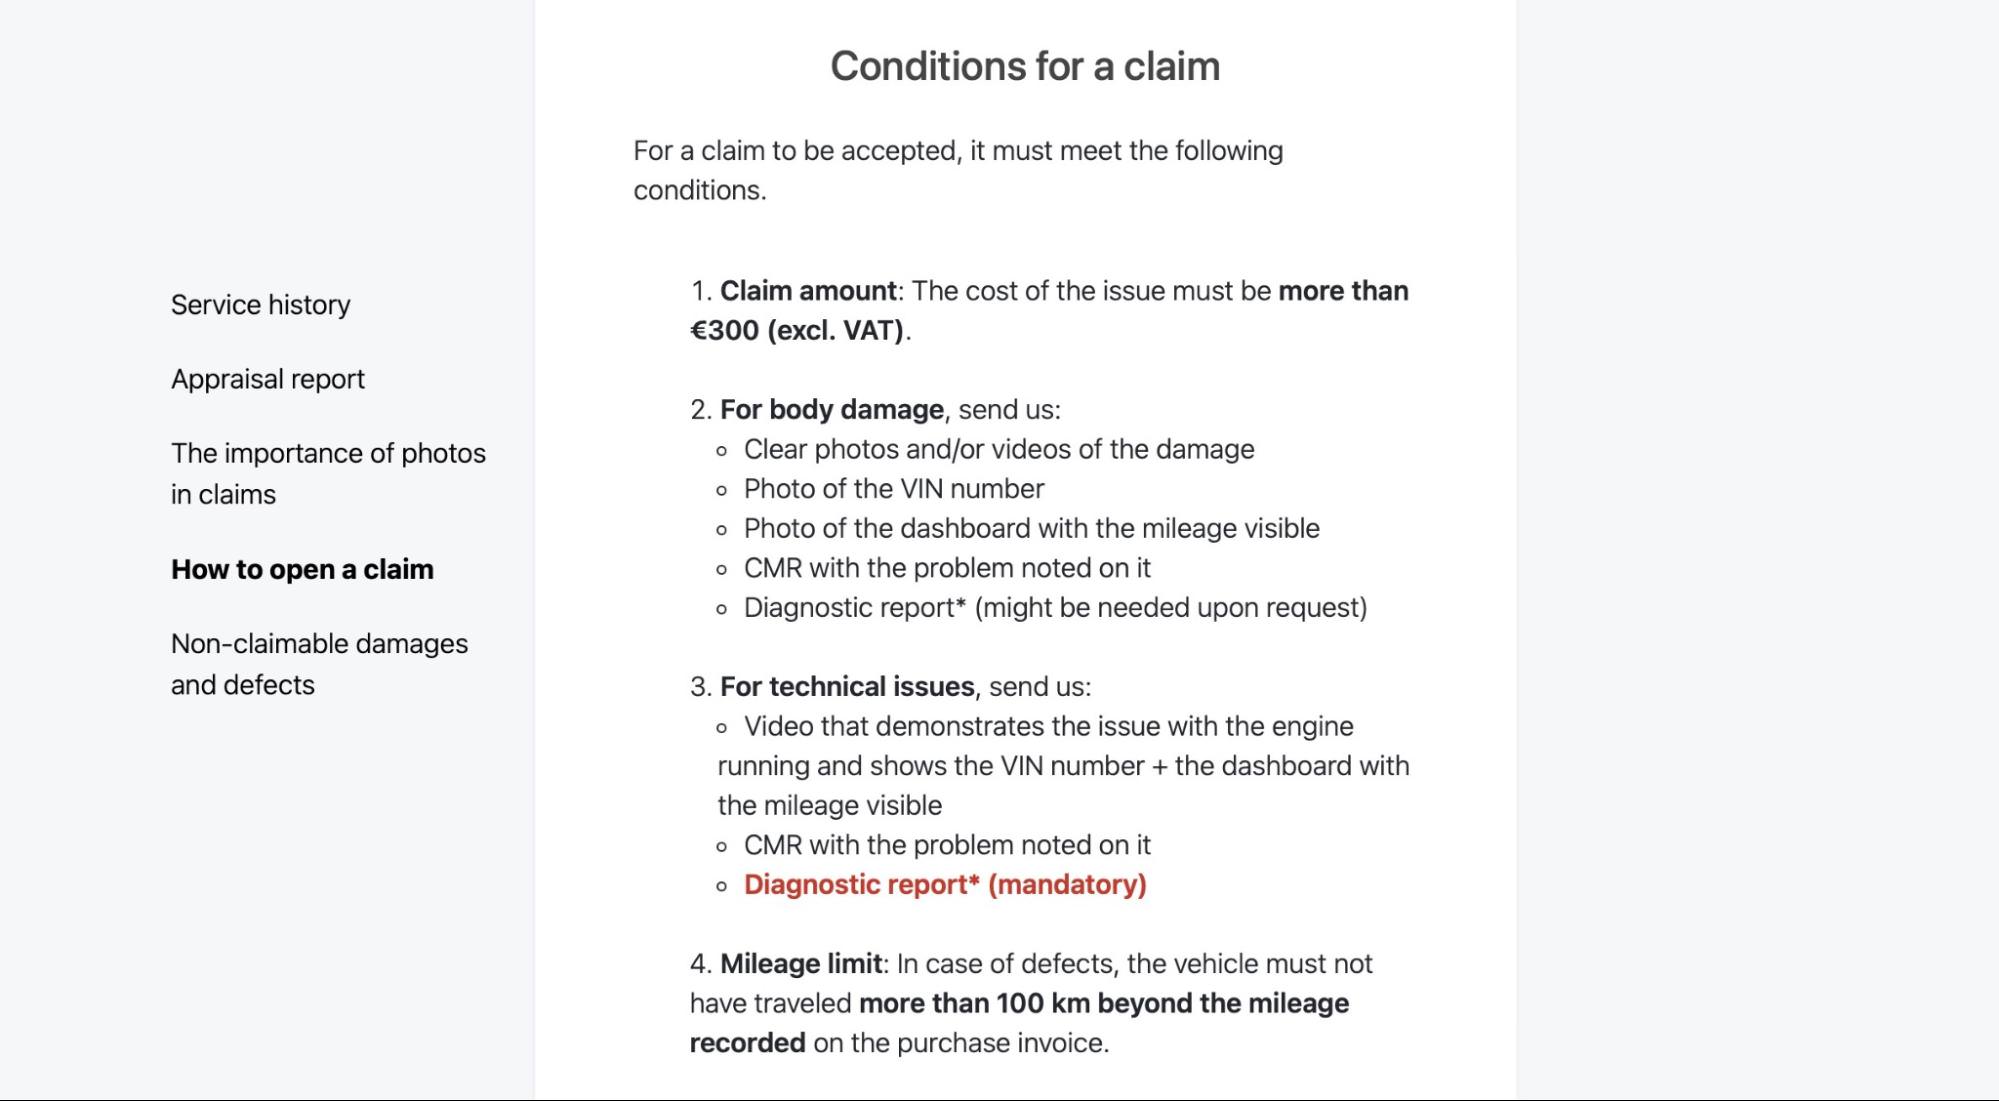Click 'CMR with the problem noted' under body damage
The width and height of the screenshot is (1999, 1101).
[x=946, y=568]
